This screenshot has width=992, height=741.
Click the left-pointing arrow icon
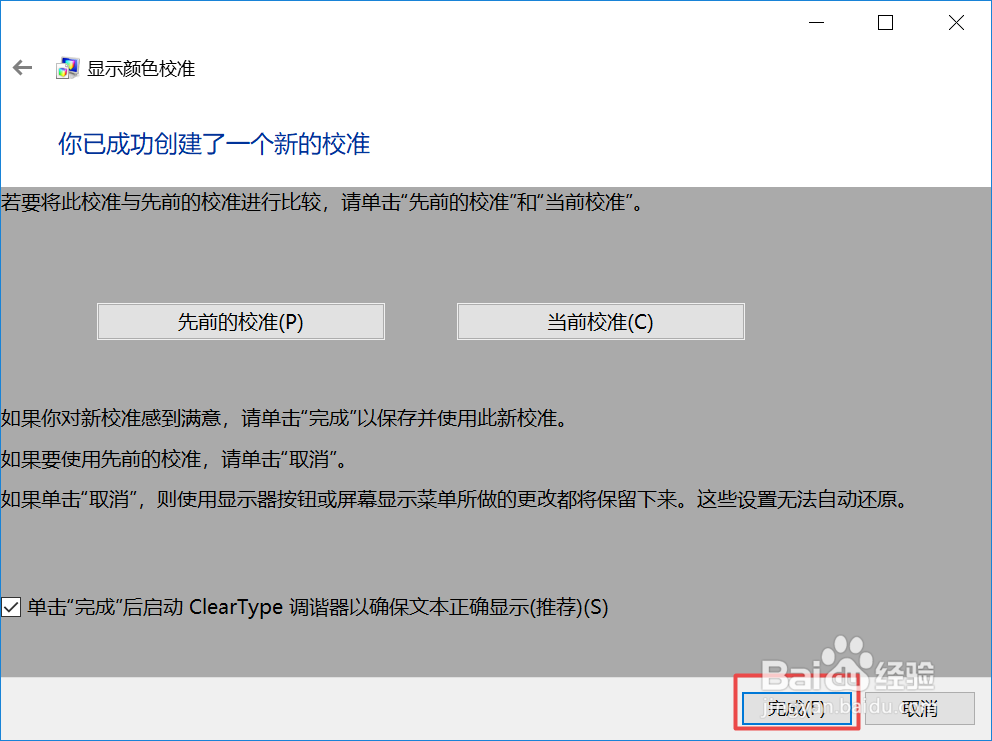[22, 67]
